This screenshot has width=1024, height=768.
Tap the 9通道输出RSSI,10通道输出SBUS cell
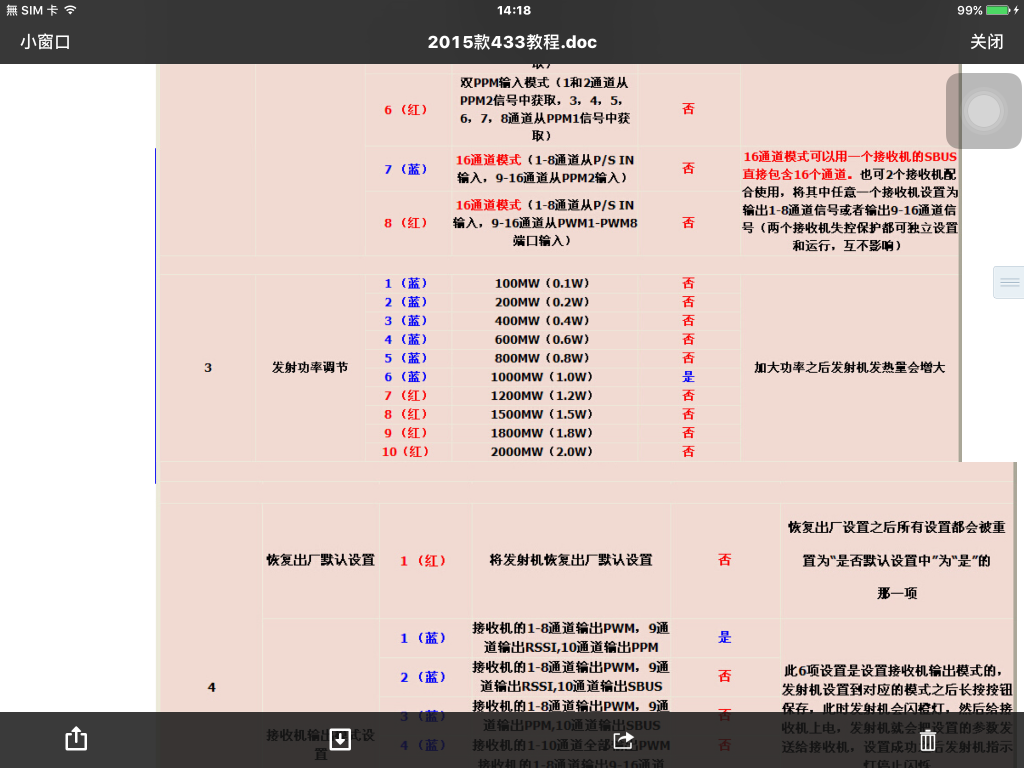(x=571, y=677)
